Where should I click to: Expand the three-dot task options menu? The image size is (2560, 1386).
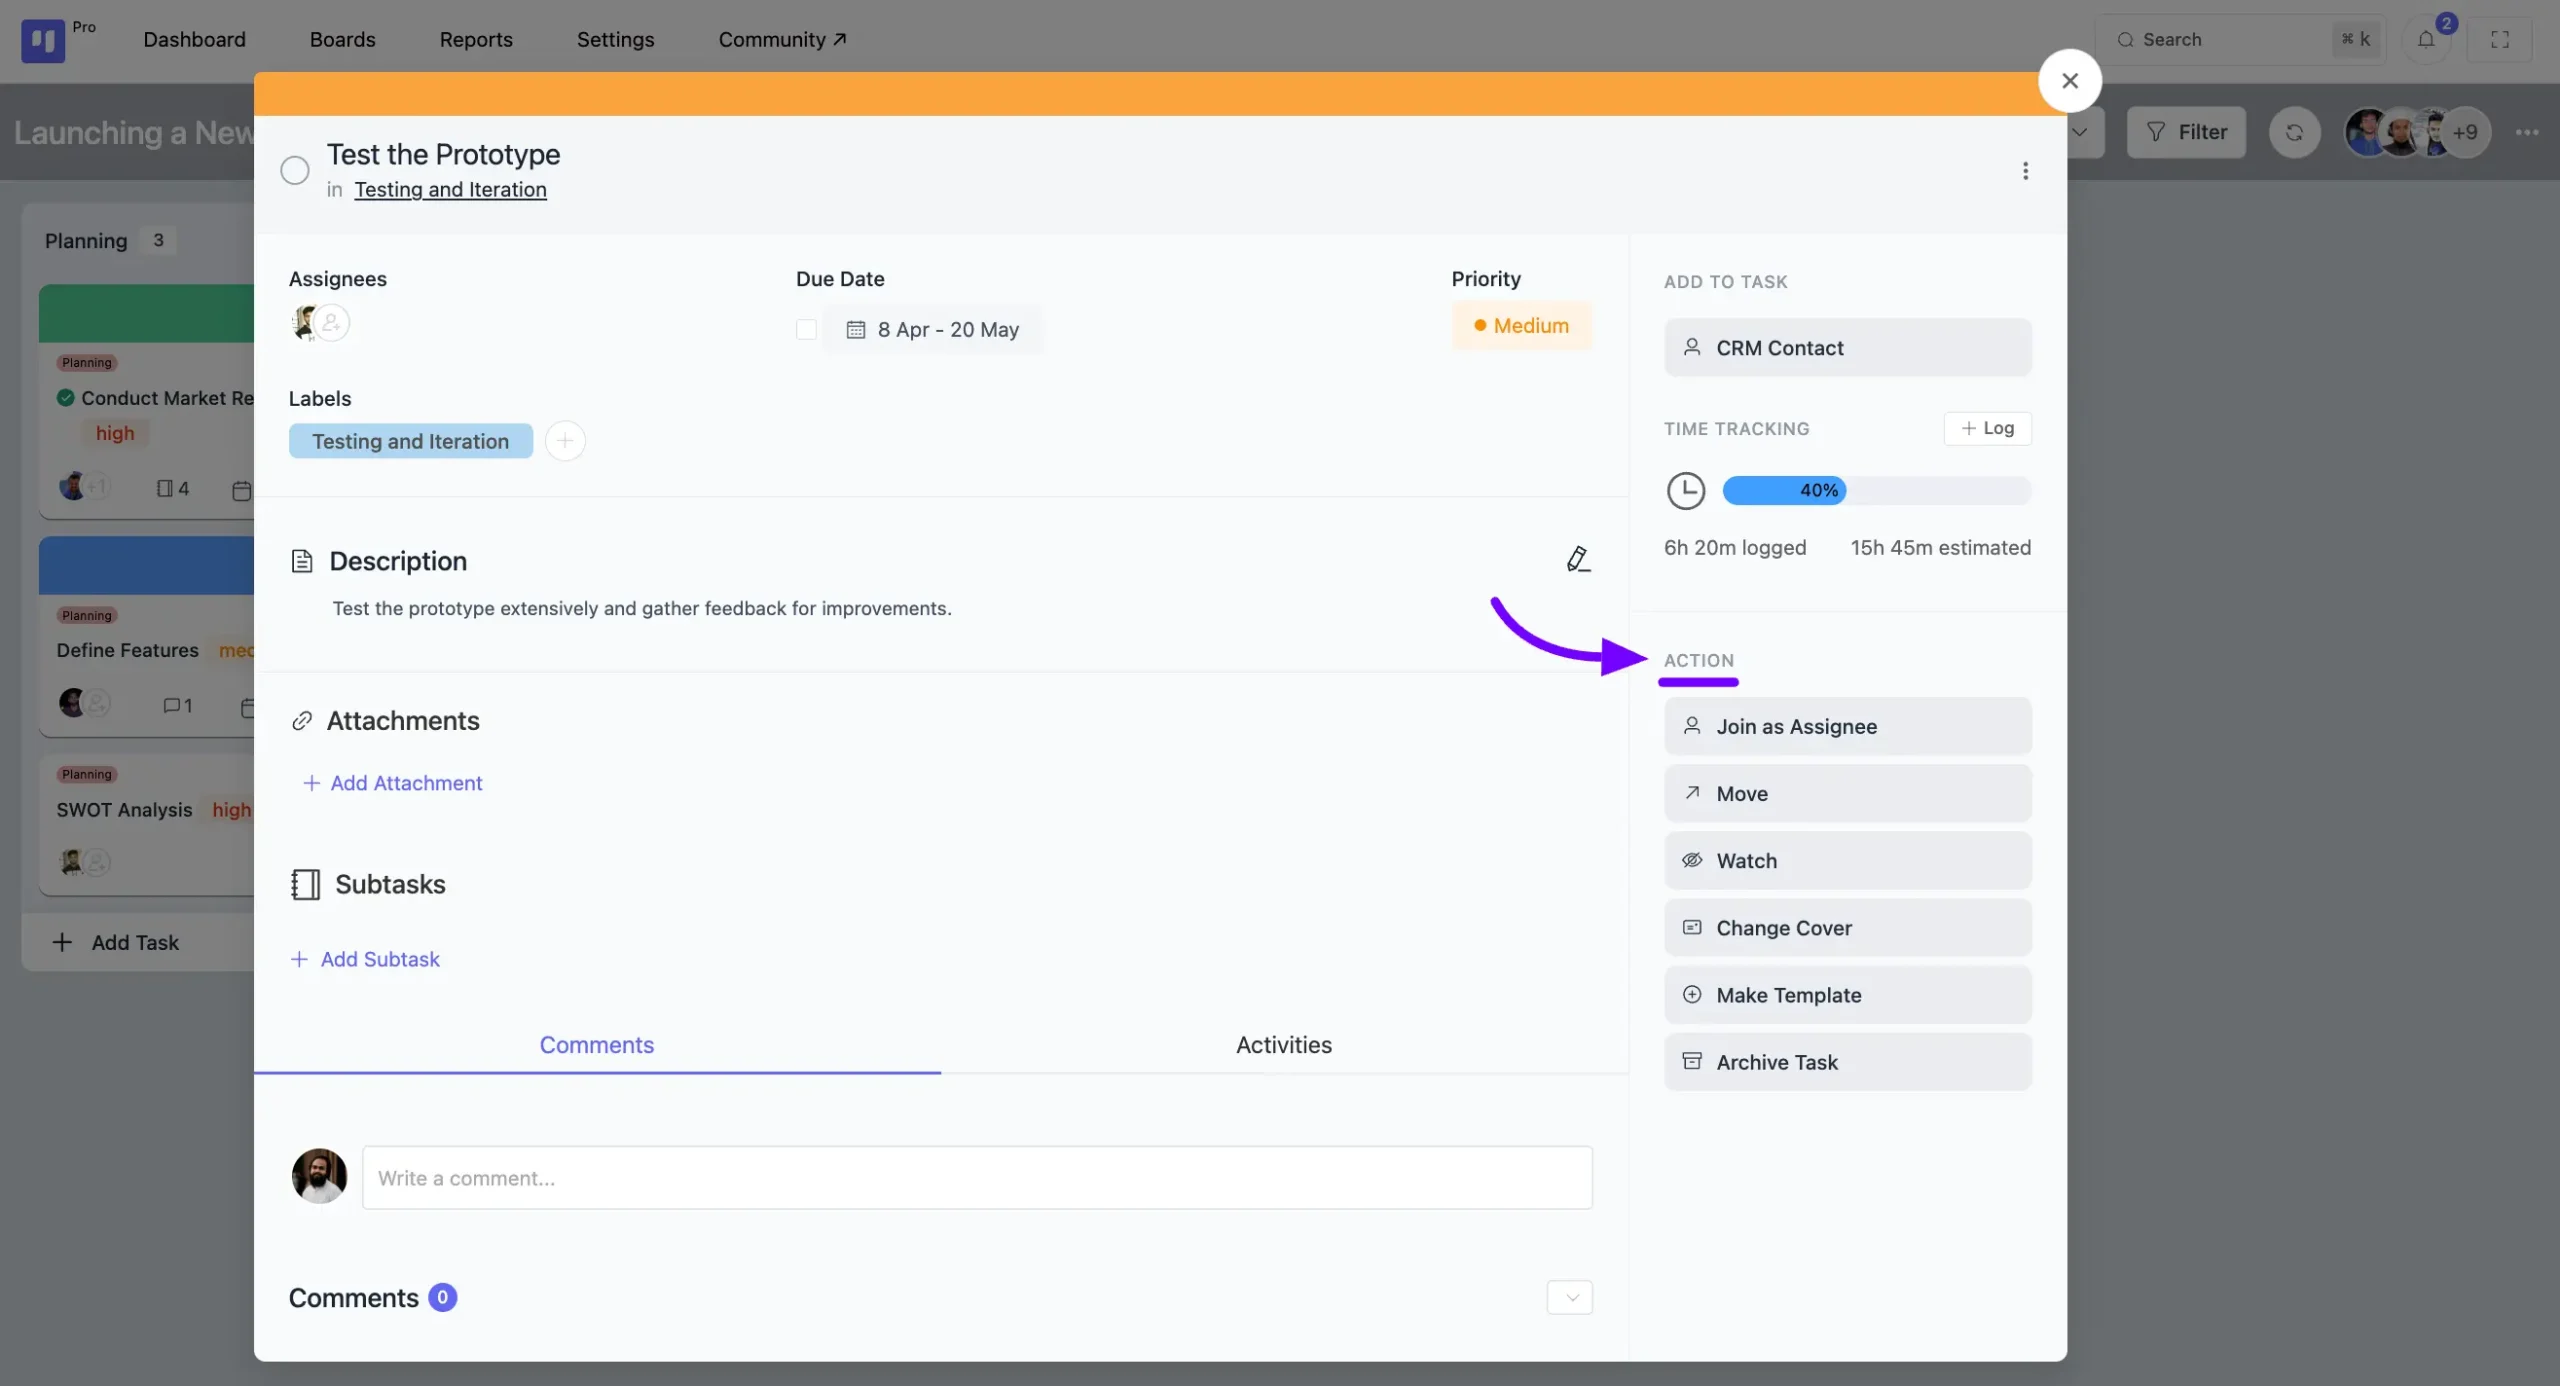2026,171
